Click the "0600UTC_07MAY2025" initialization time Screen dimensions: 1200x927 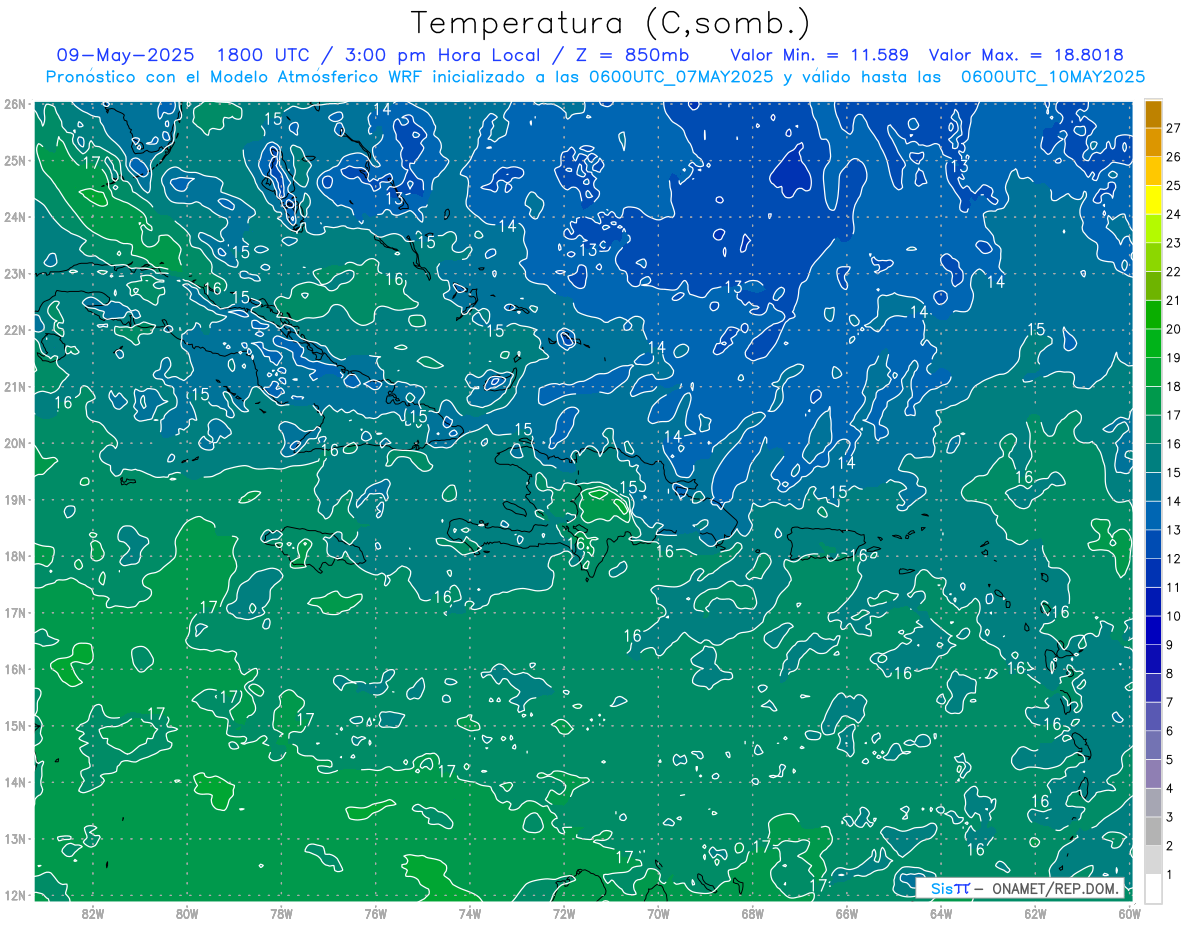click(682, 76)
